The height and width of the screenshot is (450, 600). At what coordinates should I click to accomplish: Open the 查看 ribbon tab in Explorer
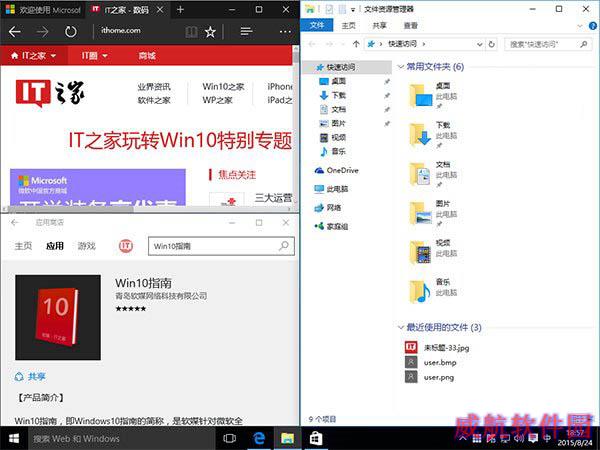point(411,26)
